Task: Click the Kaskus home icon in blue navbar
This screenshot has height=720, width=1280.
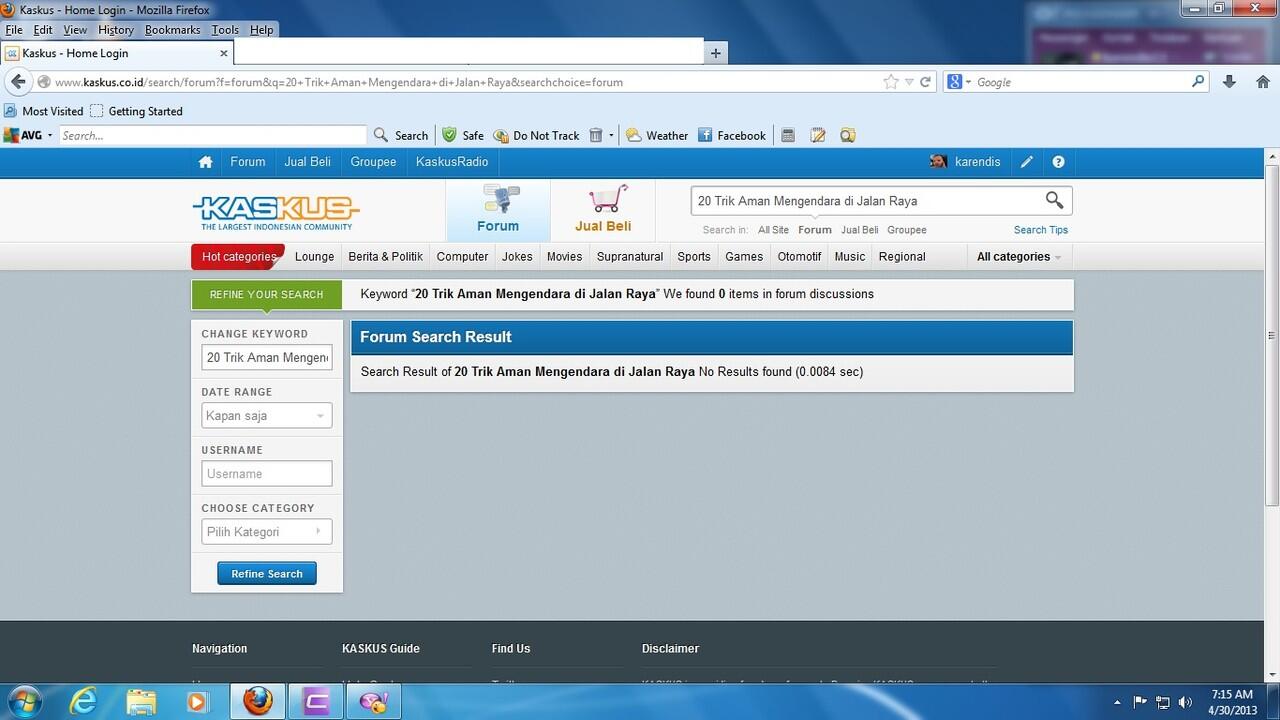Action: point(205,162)
